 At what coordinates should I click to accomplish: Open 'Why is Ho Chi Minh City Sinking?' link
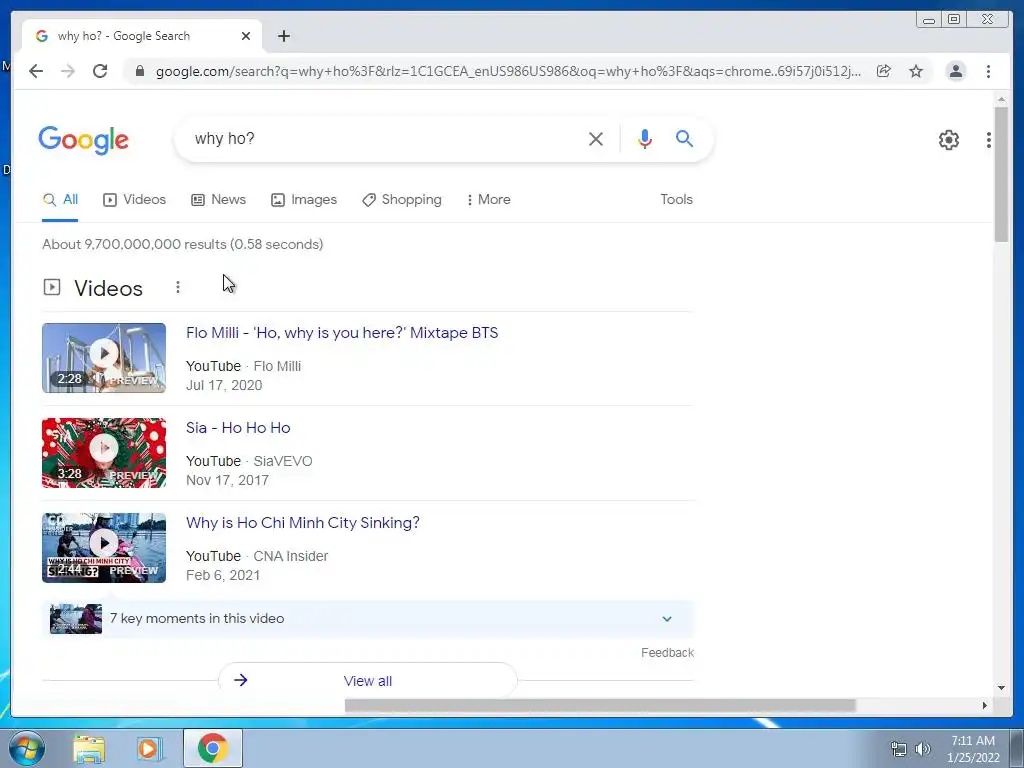303,523
